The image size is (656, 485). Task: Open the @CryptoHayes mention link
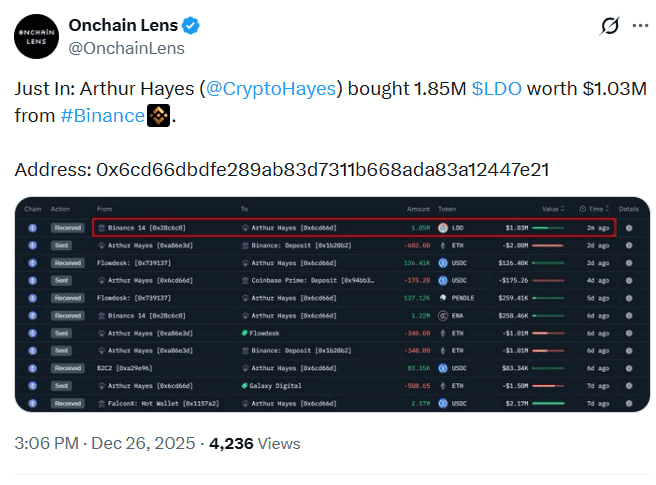tap(270, 89)
